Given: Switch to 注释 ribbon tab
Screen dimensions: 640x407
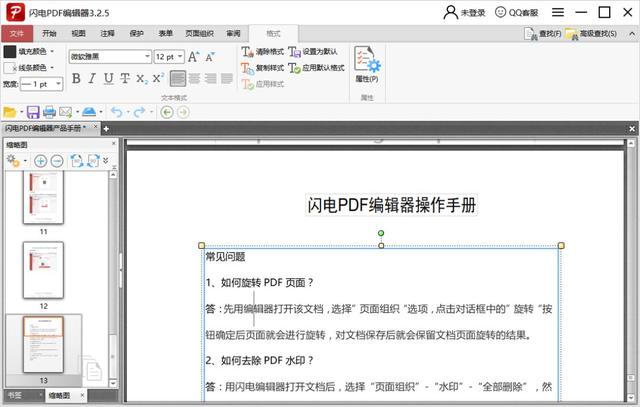Looking at the screenshot, I should click(x=107, y=33).
